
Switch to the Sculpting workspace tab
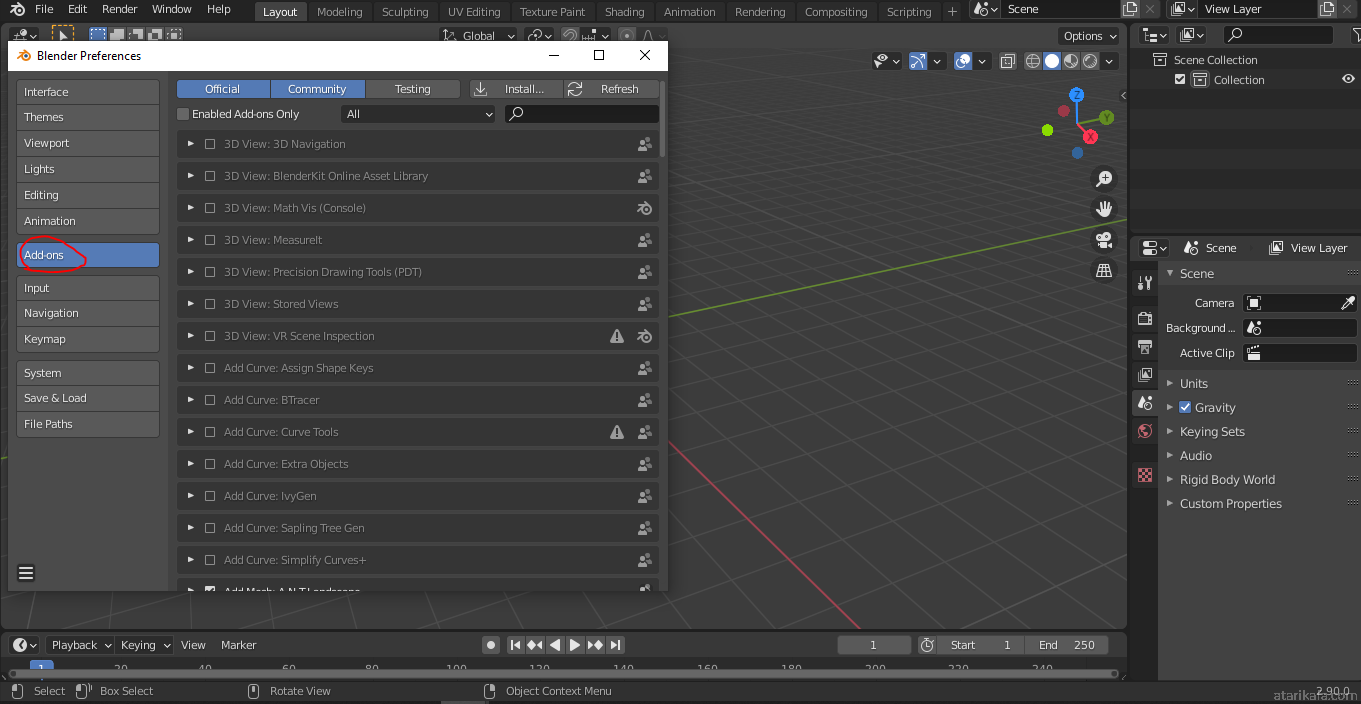click(x=405, y=12)
